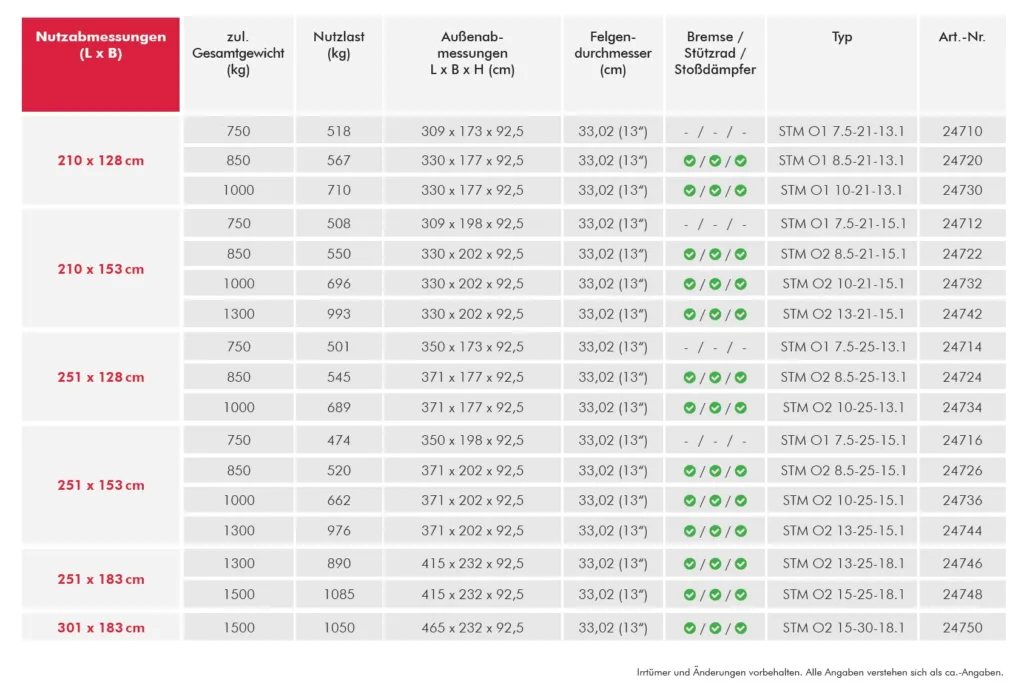
Task: Click the Stoßdämpfer checkmark for article 24722
Action: 740,255
